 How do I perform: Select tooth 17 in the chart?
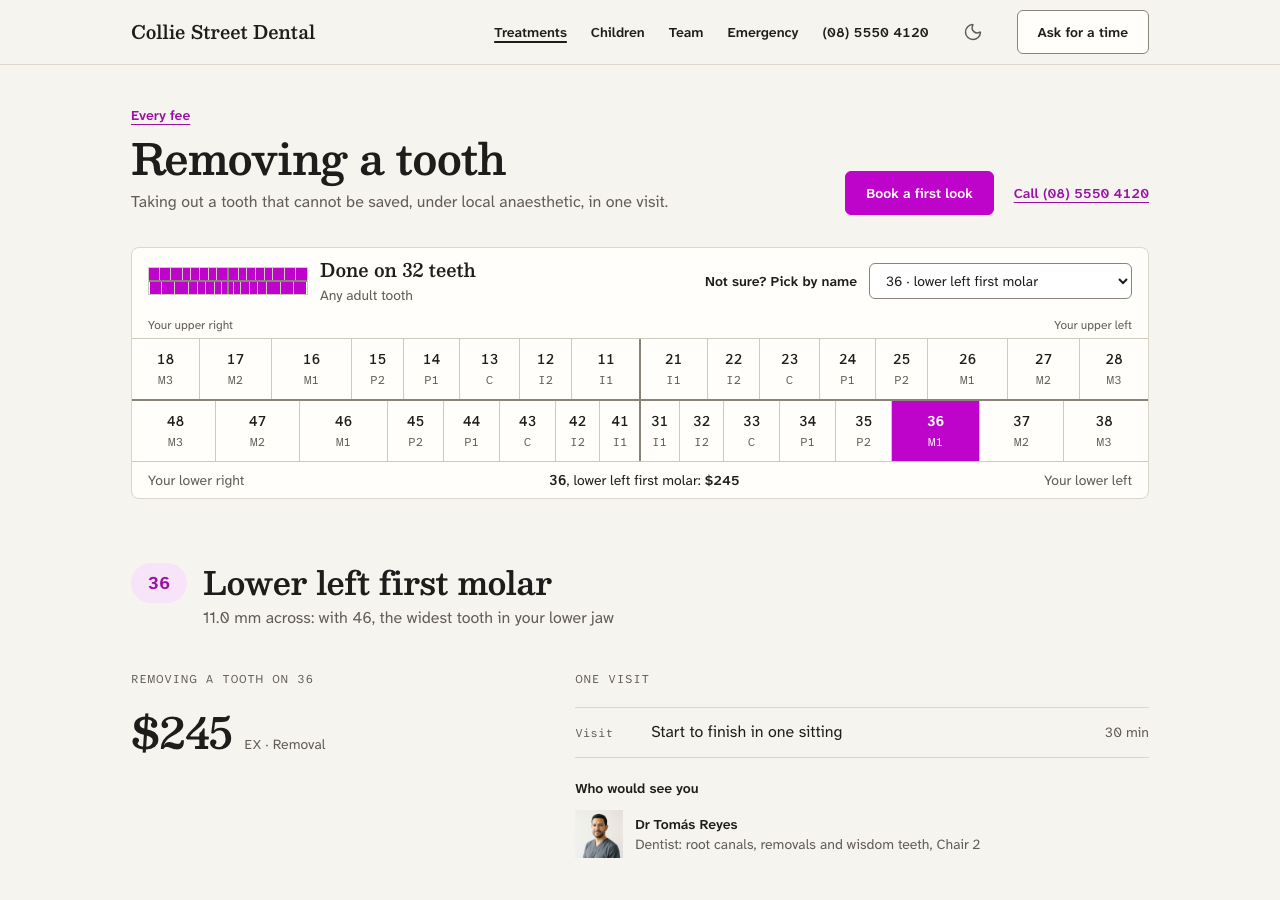click(236, 369)
